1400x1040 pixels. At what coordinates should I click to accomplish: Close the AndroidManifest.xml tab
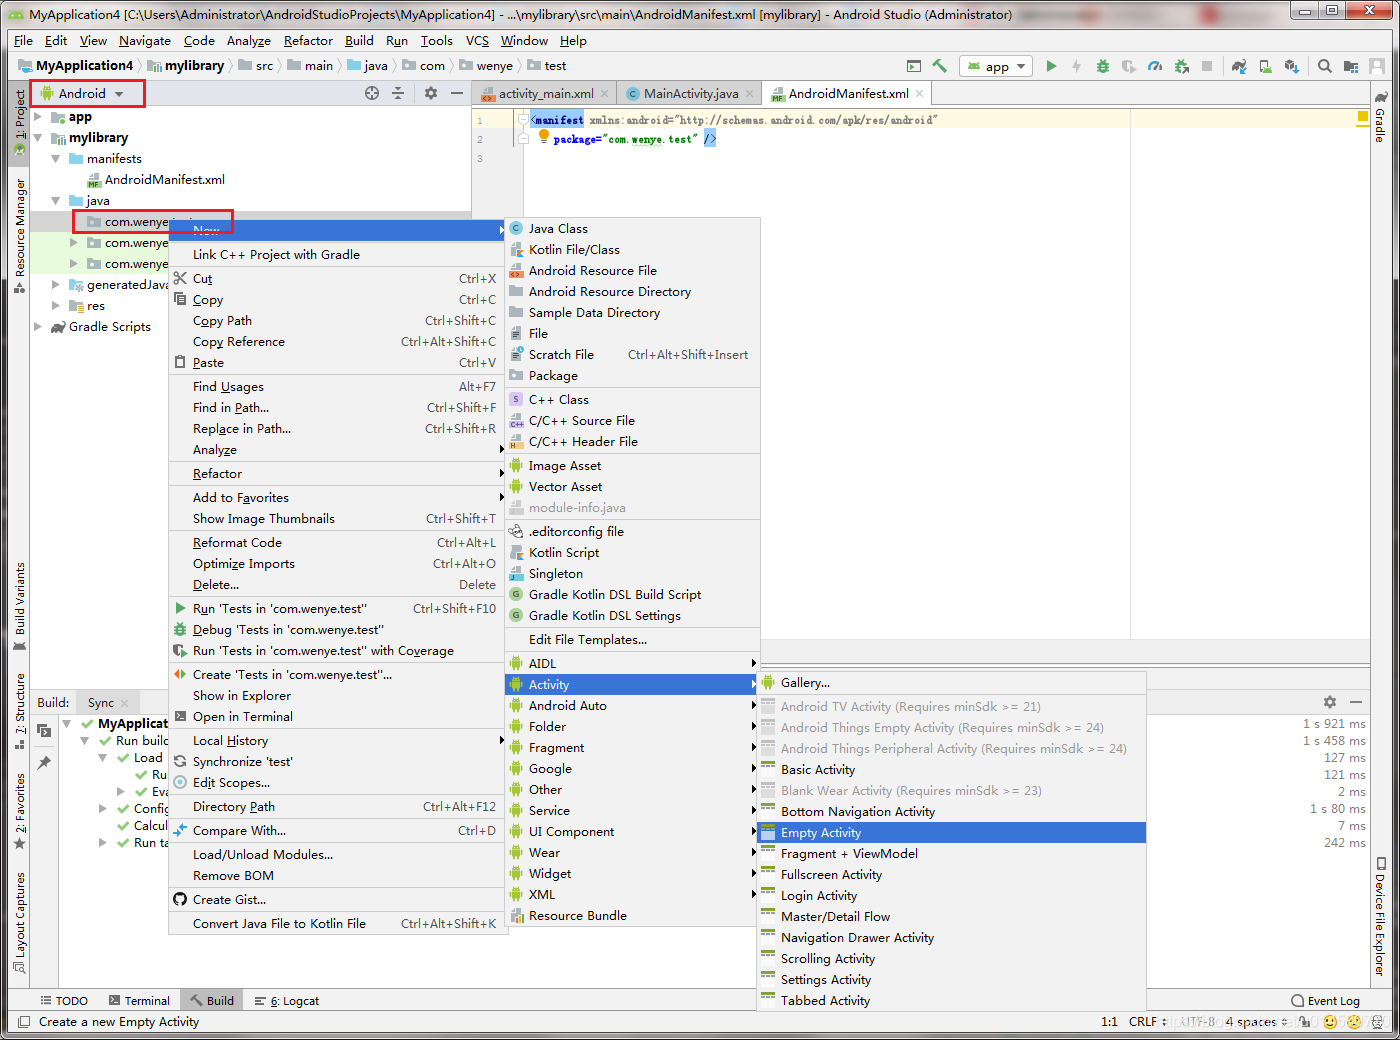[920, 93]
